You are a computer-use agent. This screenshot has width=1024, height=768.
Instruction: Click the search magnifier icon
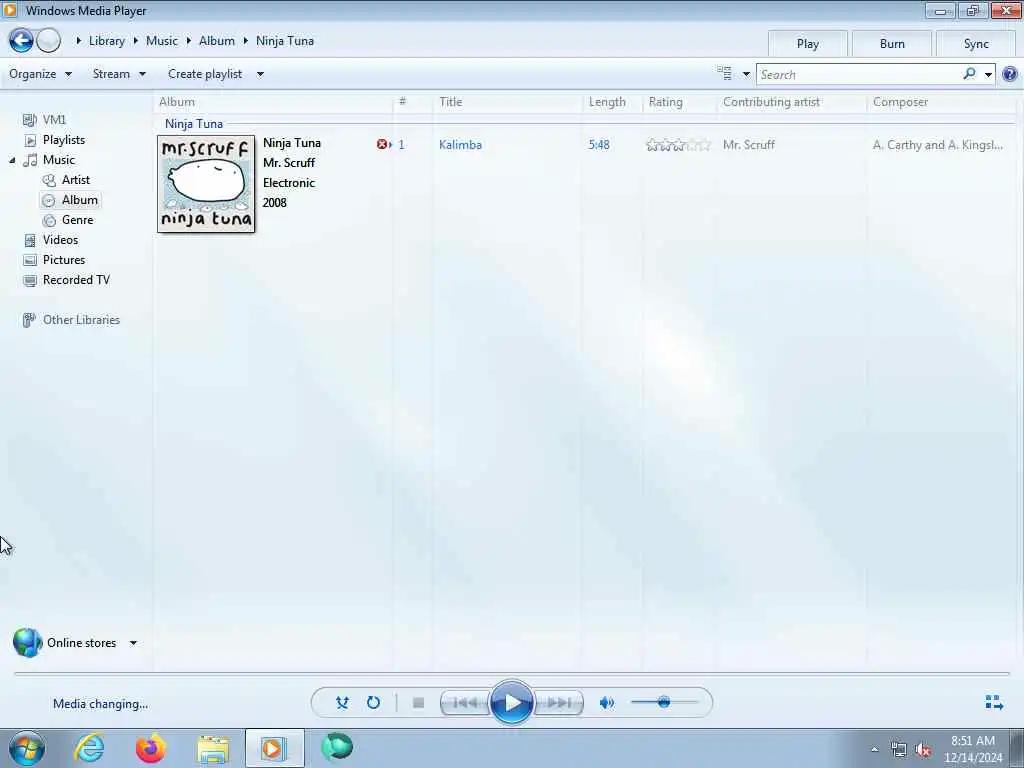(x=969, y=74)
